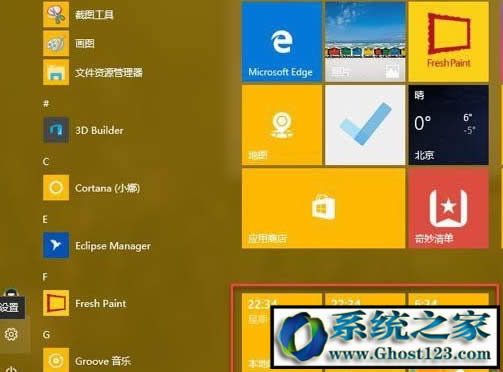Open Cortana (小娜) app icon
This screenshot has height=372, width=503.
click(x=56, y=188)
